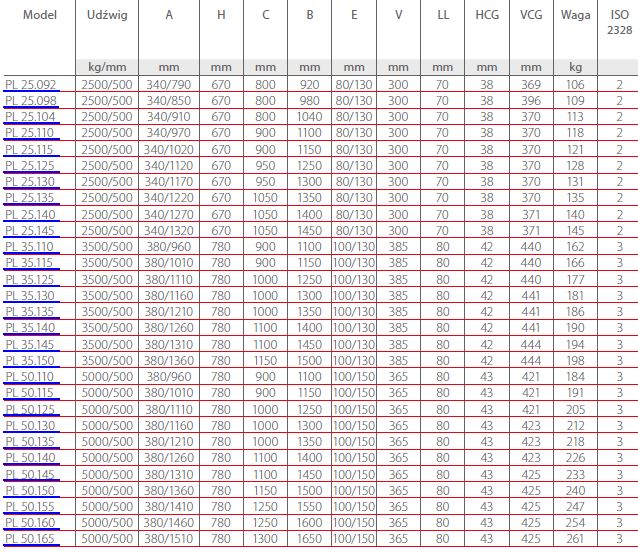Select the Model column header

39,15
